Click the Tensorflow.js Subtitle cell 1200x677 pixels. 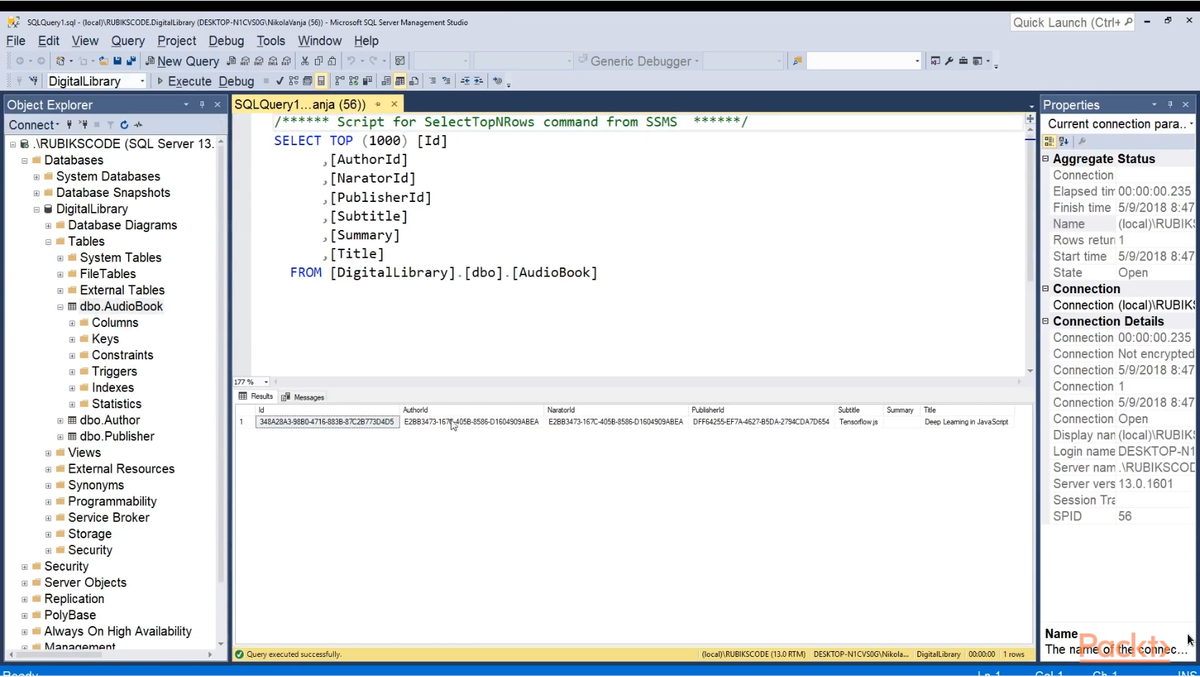pyautogui.click(x=858, y=422)
